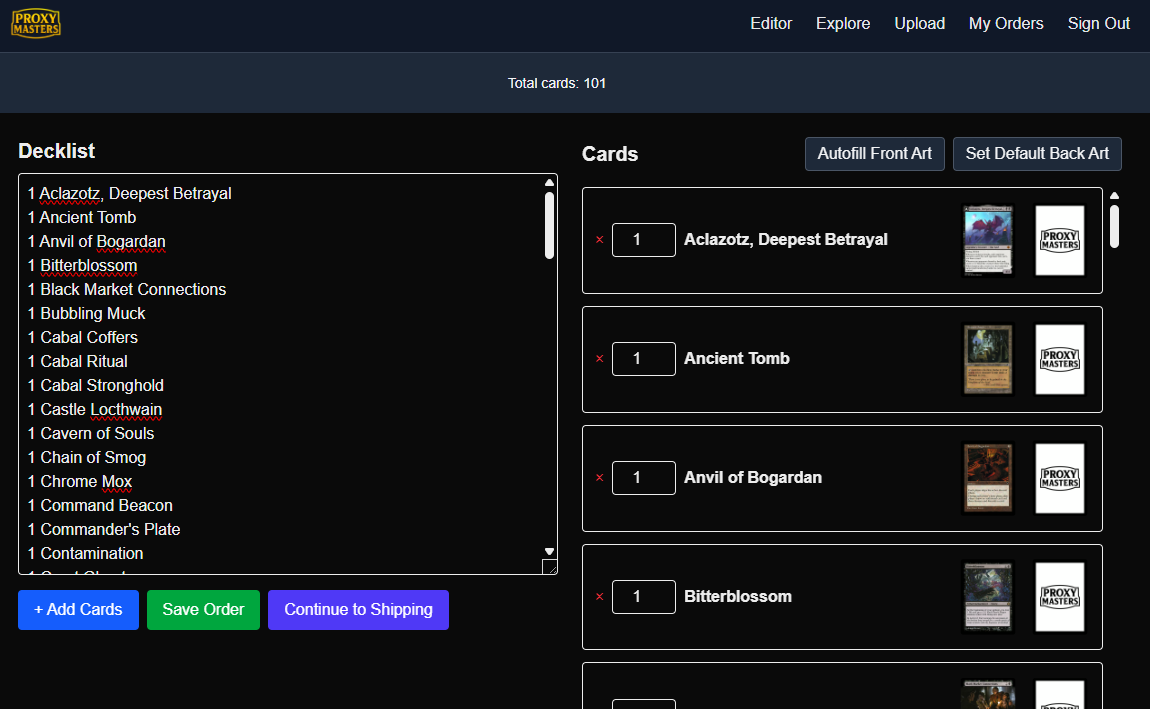This screenshot has height=709, width=1150.
Task: Run Autofill Front Art
Action: 874,153
